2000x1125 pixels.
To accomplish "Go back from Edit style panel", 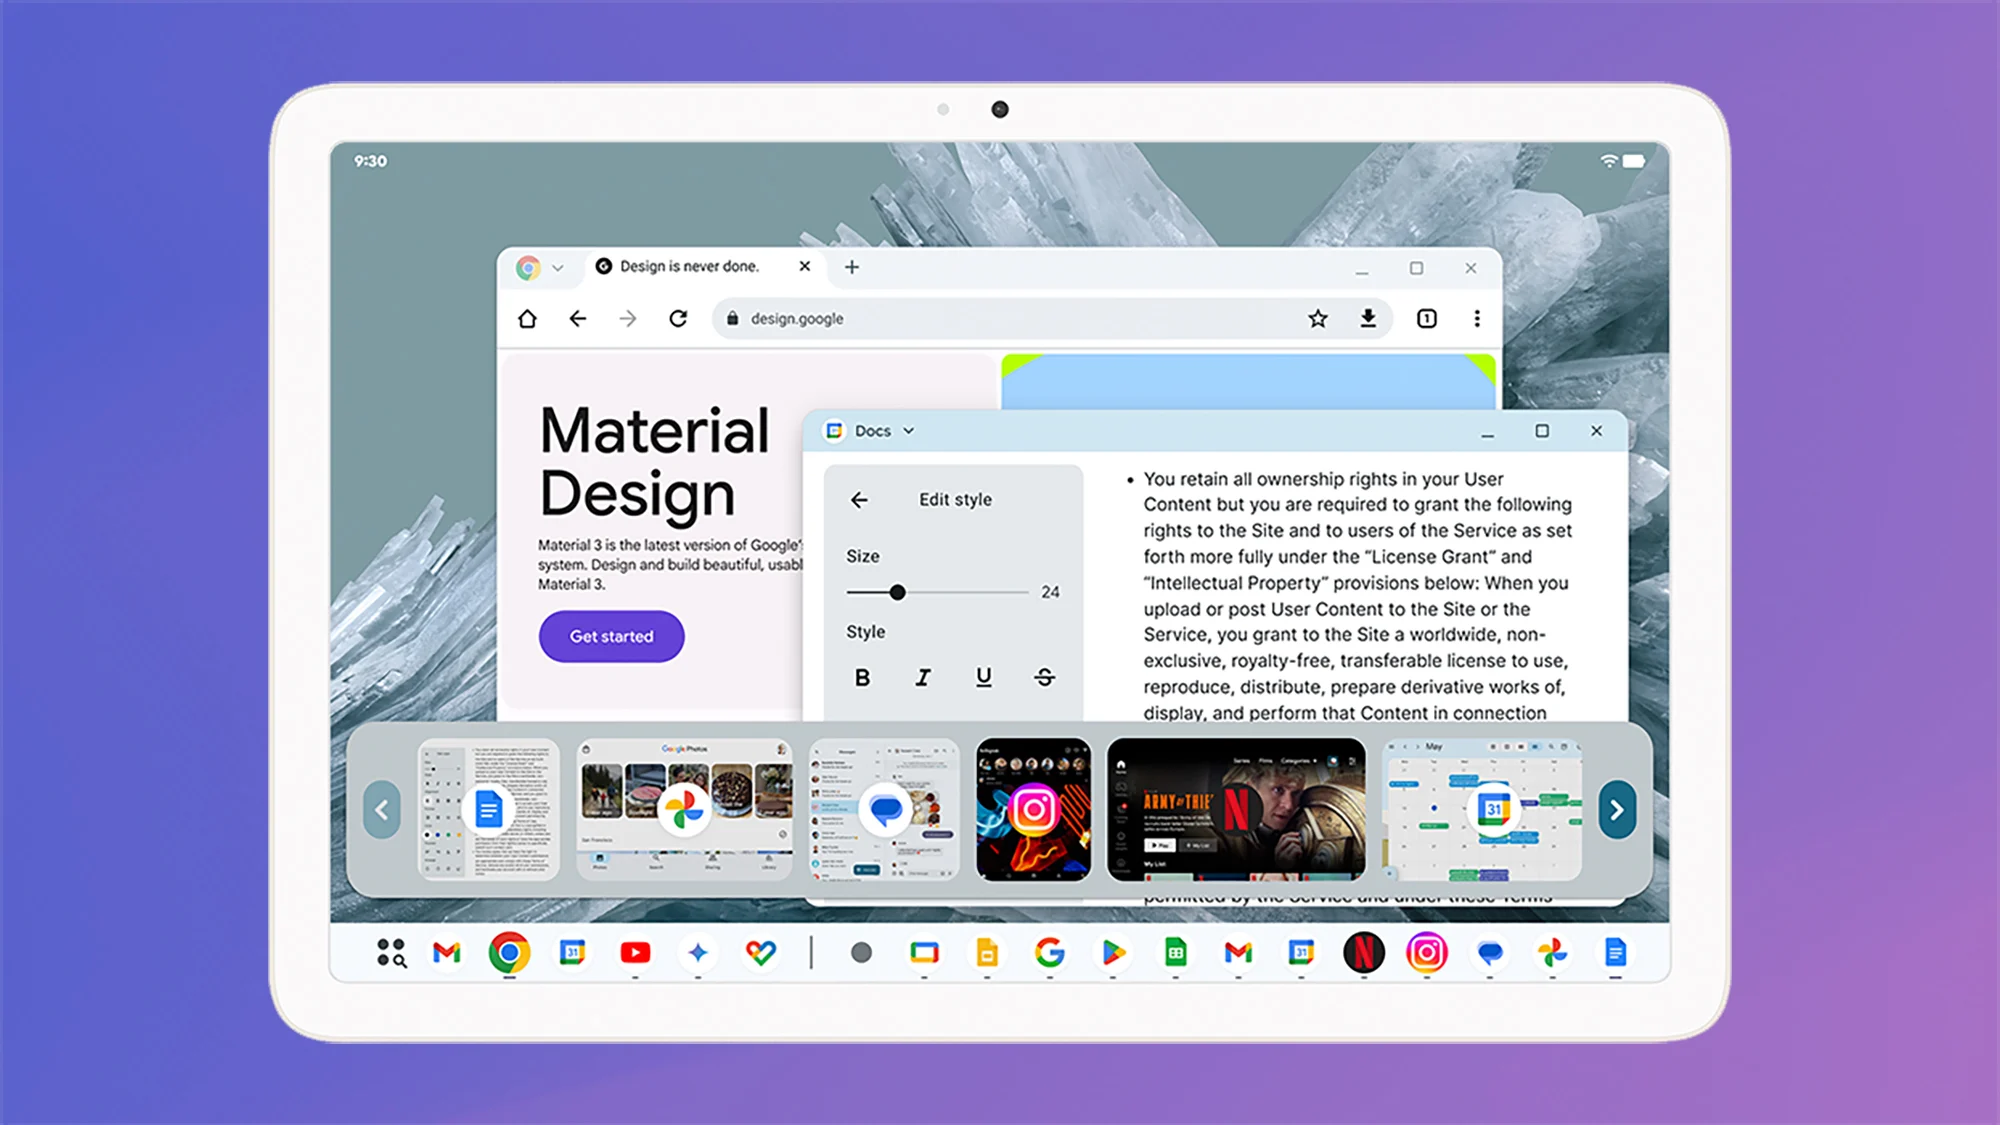I will 859,500.
